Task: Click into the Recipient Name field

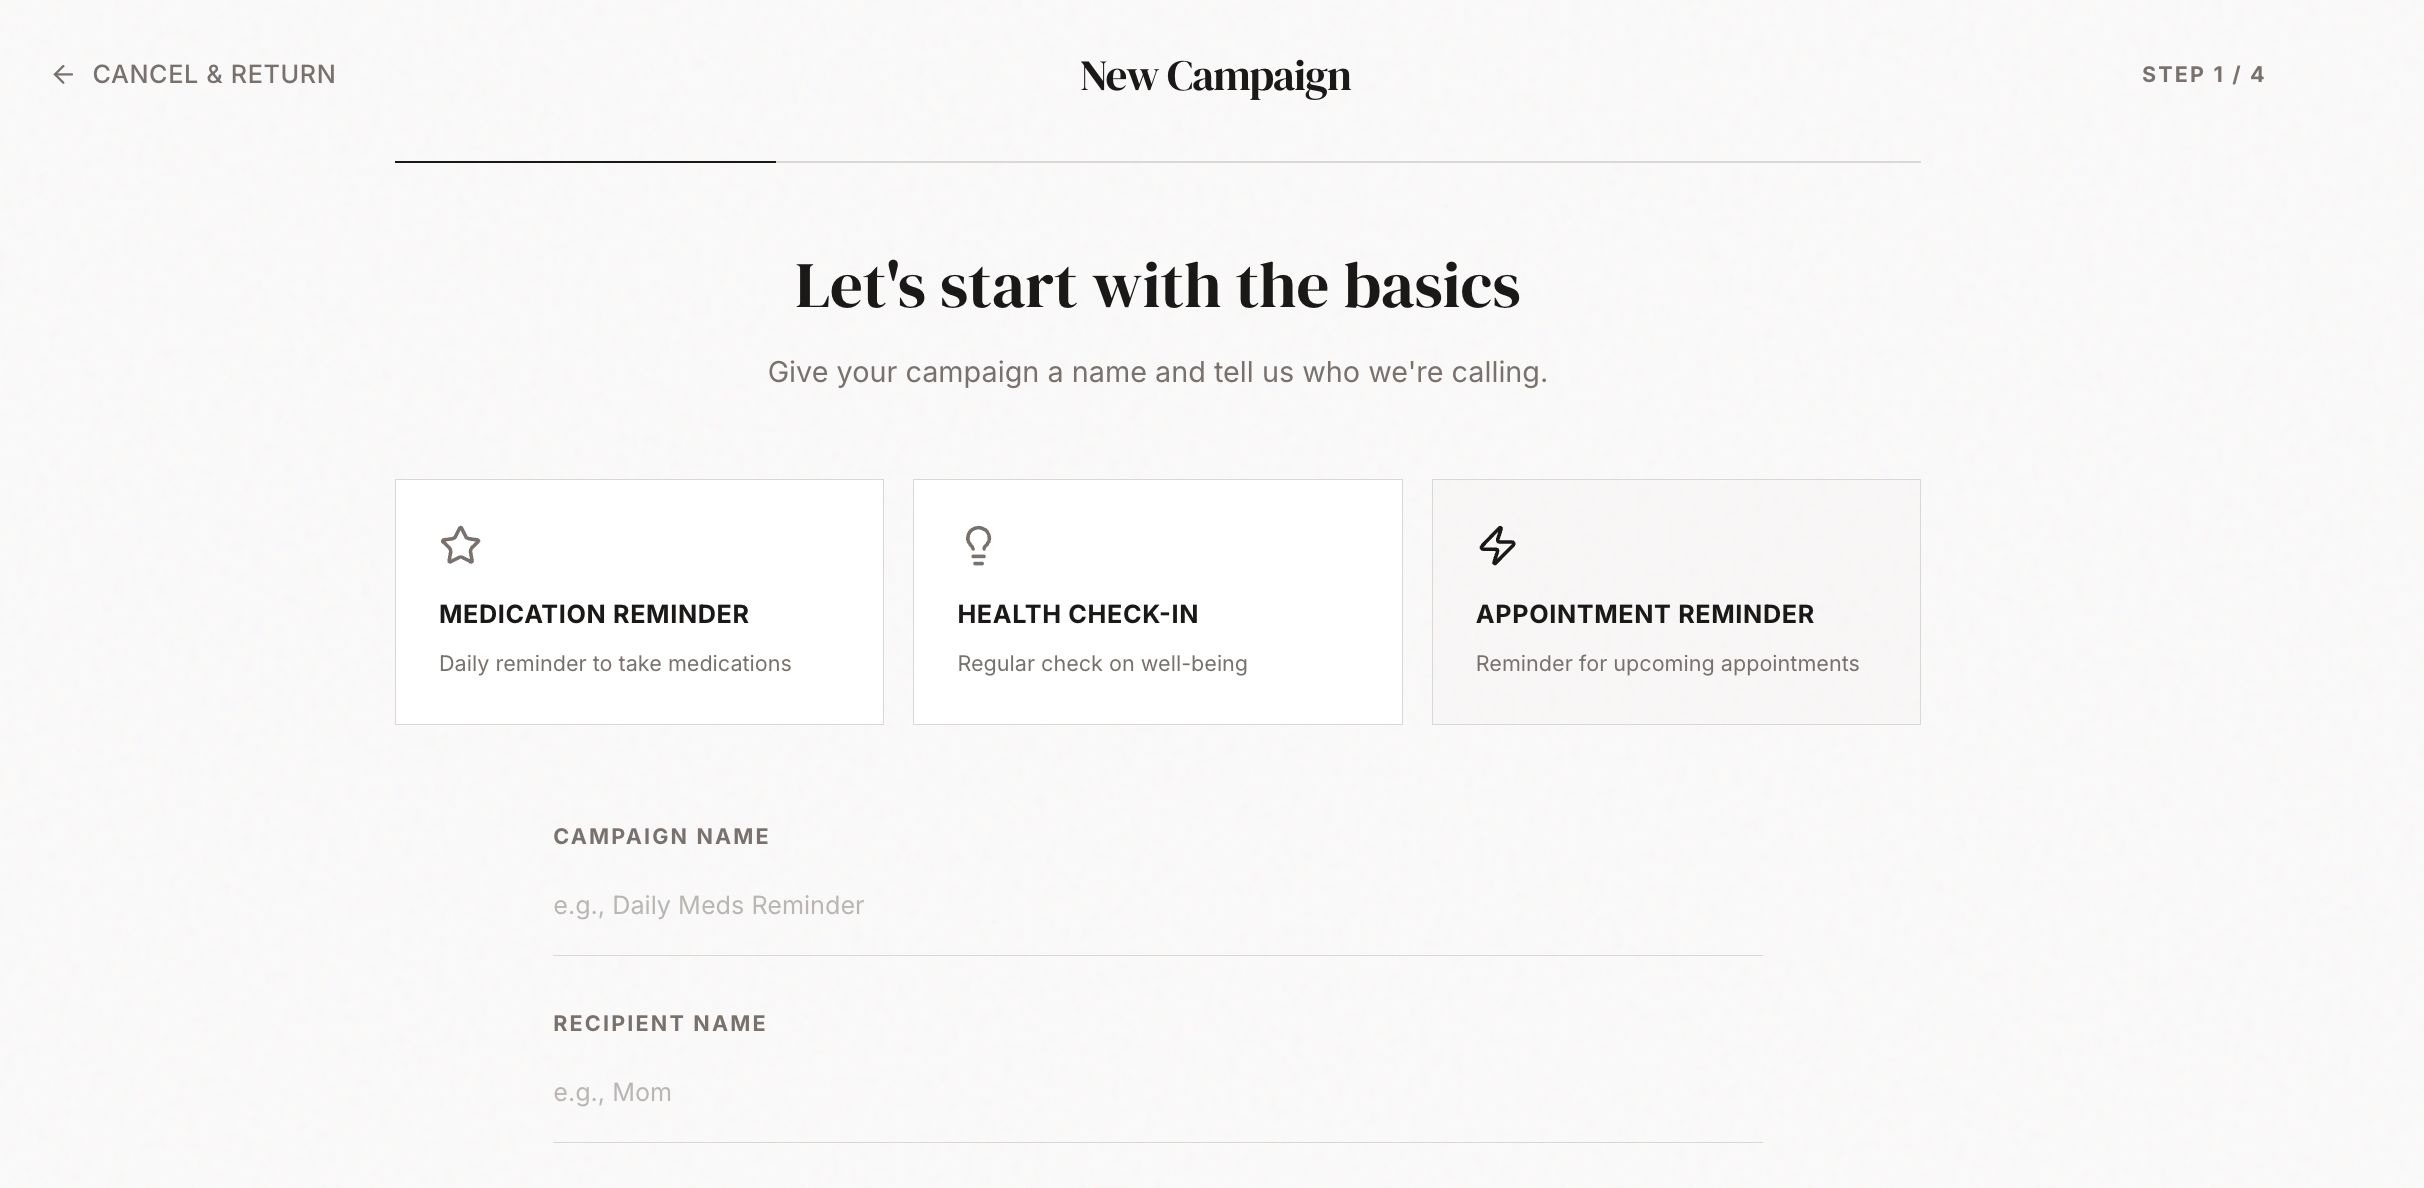Action: [x=1157, y=1093]
